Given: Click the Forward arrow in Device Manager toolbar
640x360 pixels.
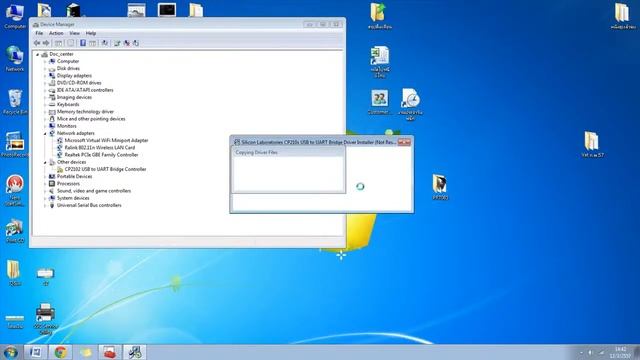Looking at the screenshot, I should click(x=46, y=43).
